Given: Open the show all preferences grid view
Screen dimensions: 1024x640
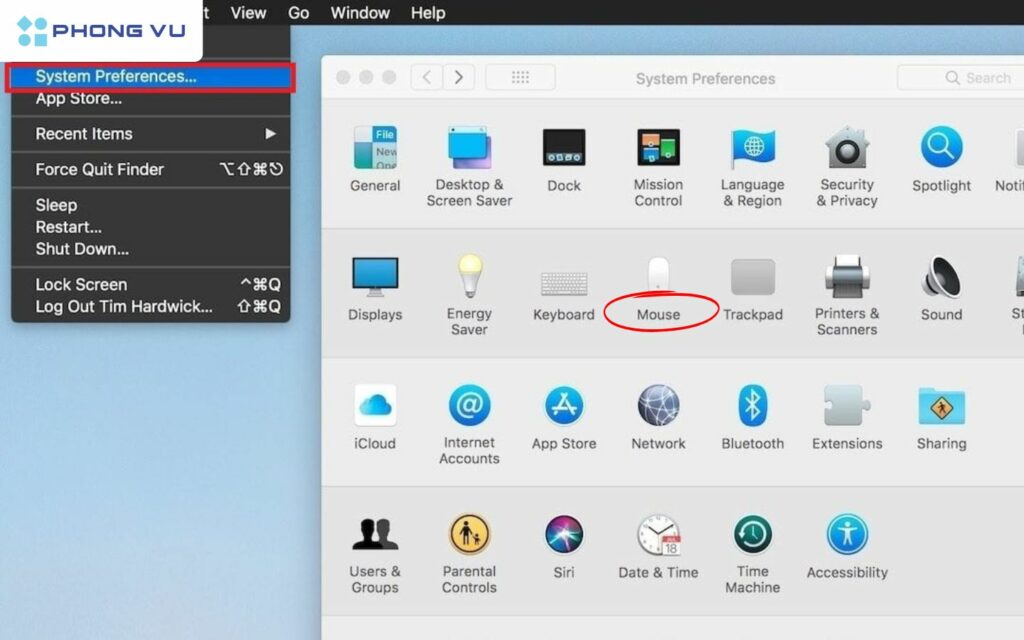Looking at the screenshot, I should click(x=520, y=77).
